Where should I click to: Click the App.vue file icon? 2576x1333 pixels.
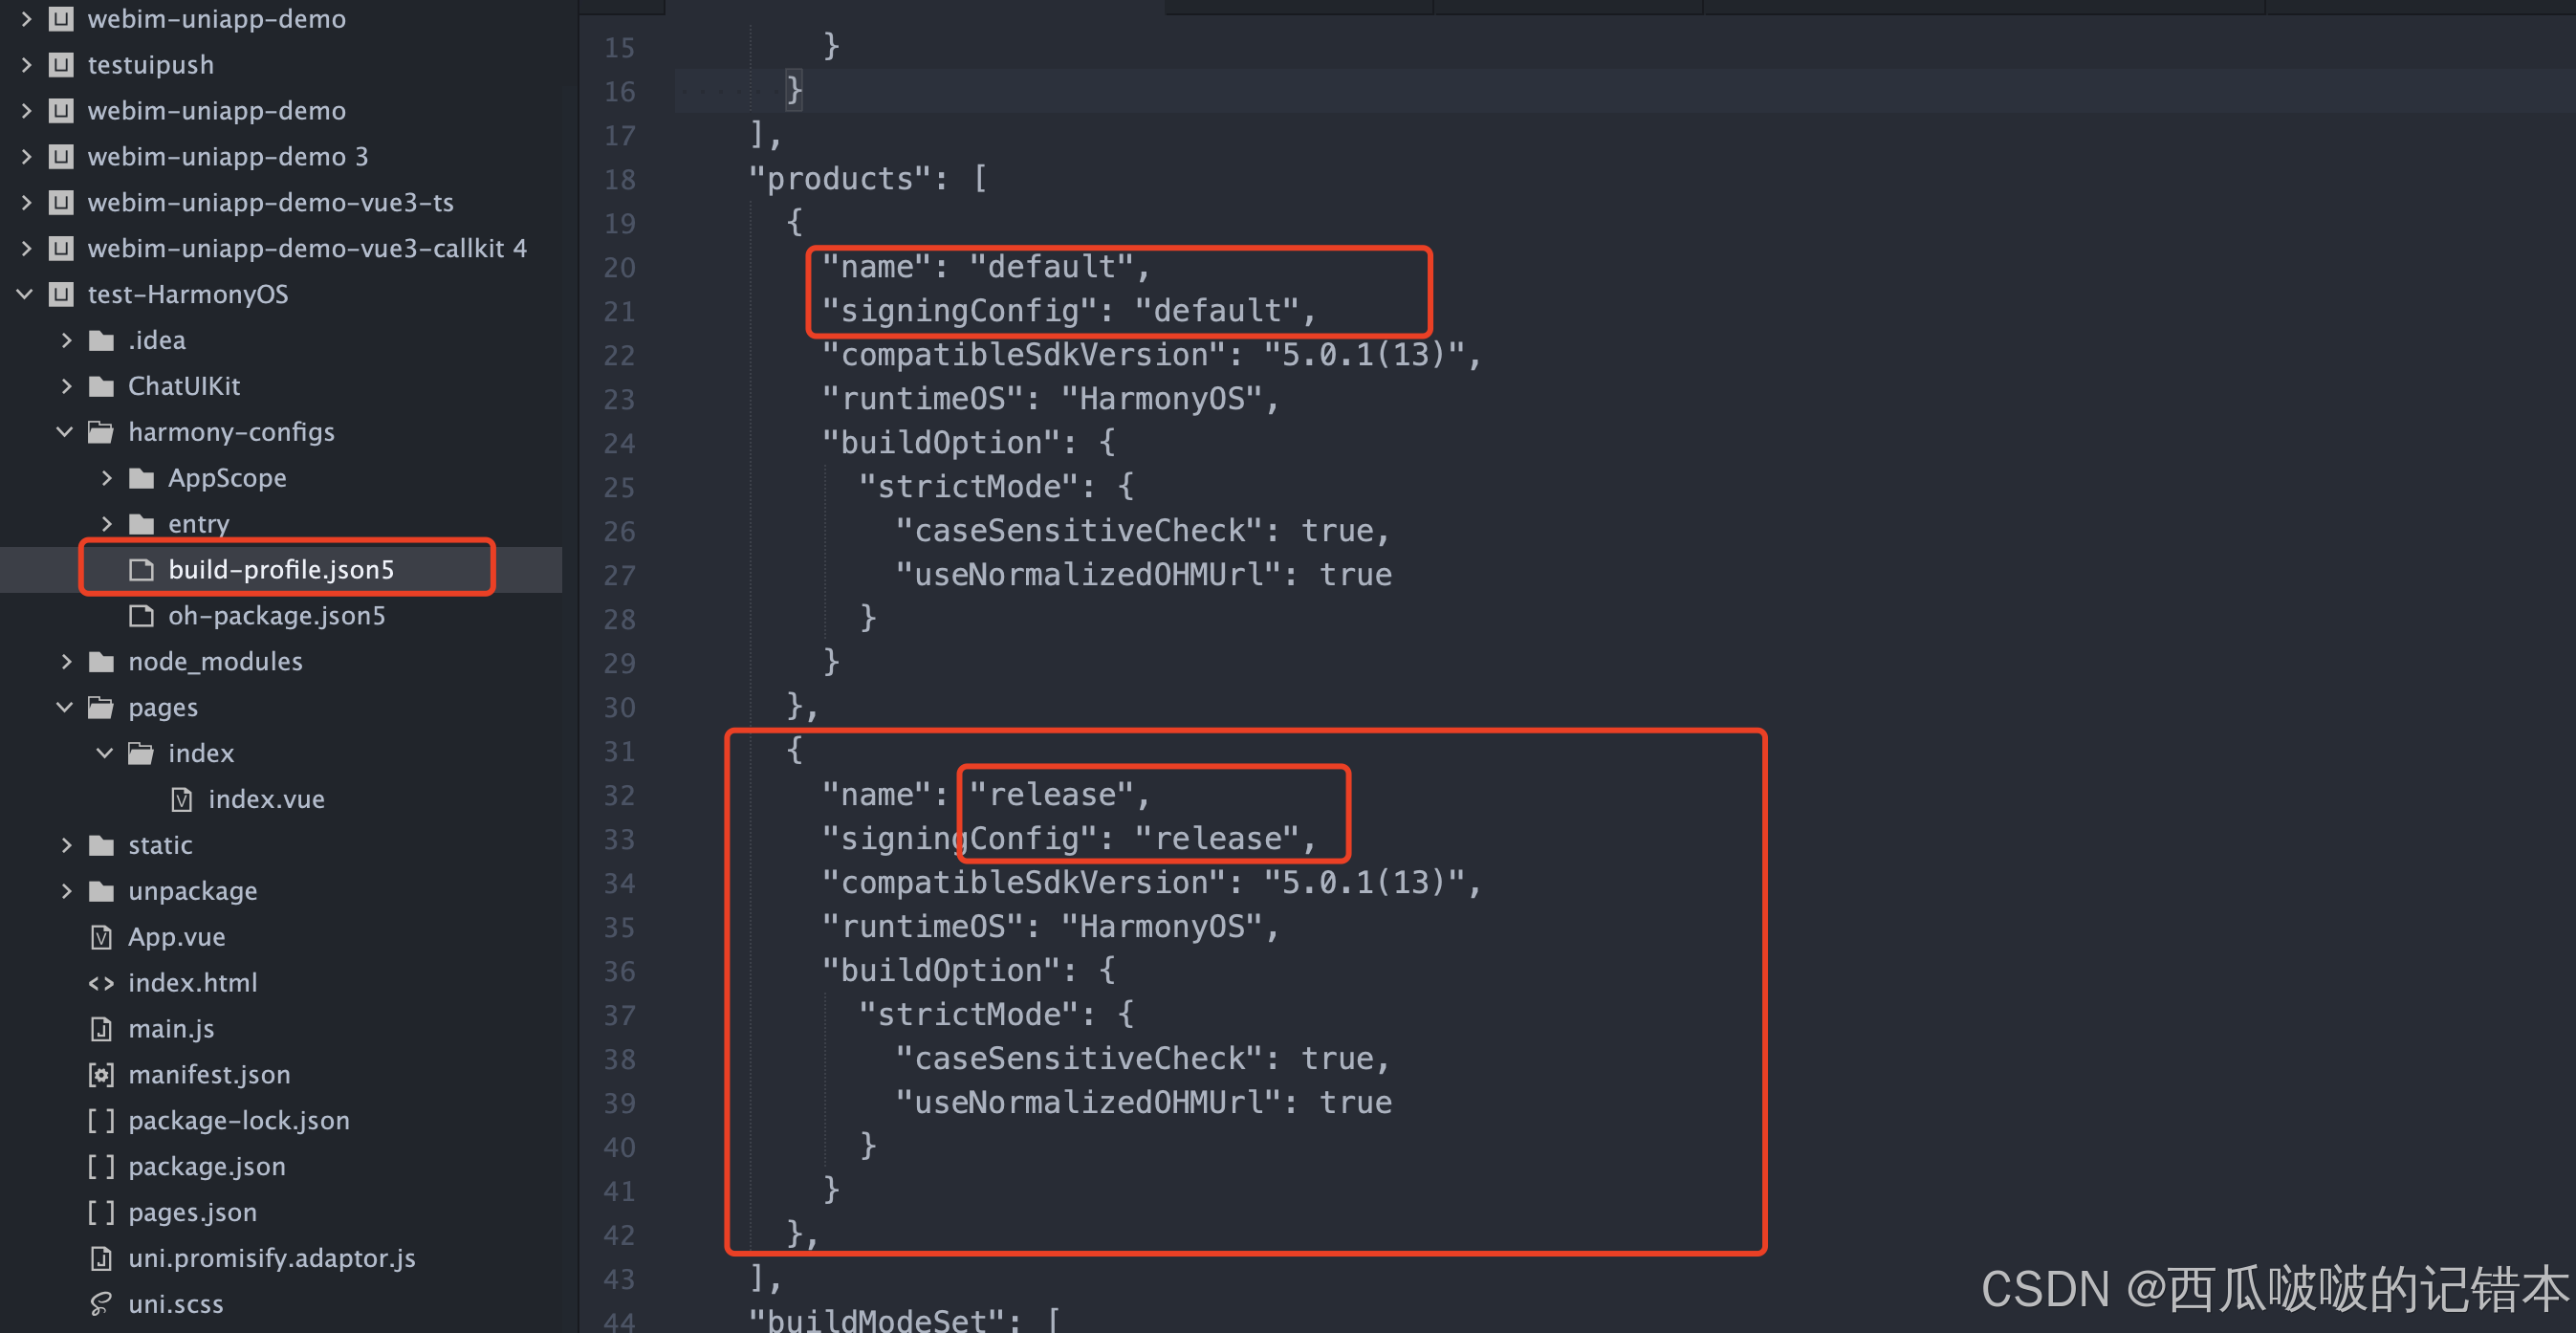click(x=101, y=937)
